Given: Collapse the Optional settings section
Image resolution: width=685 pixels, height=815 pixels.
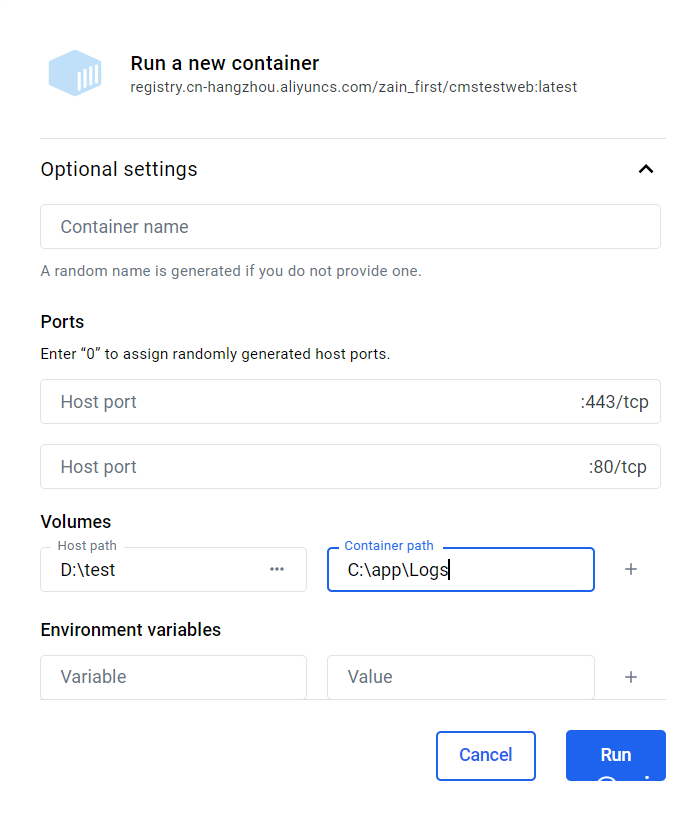Looking at the screenshot, I should [x=646, y=169].
